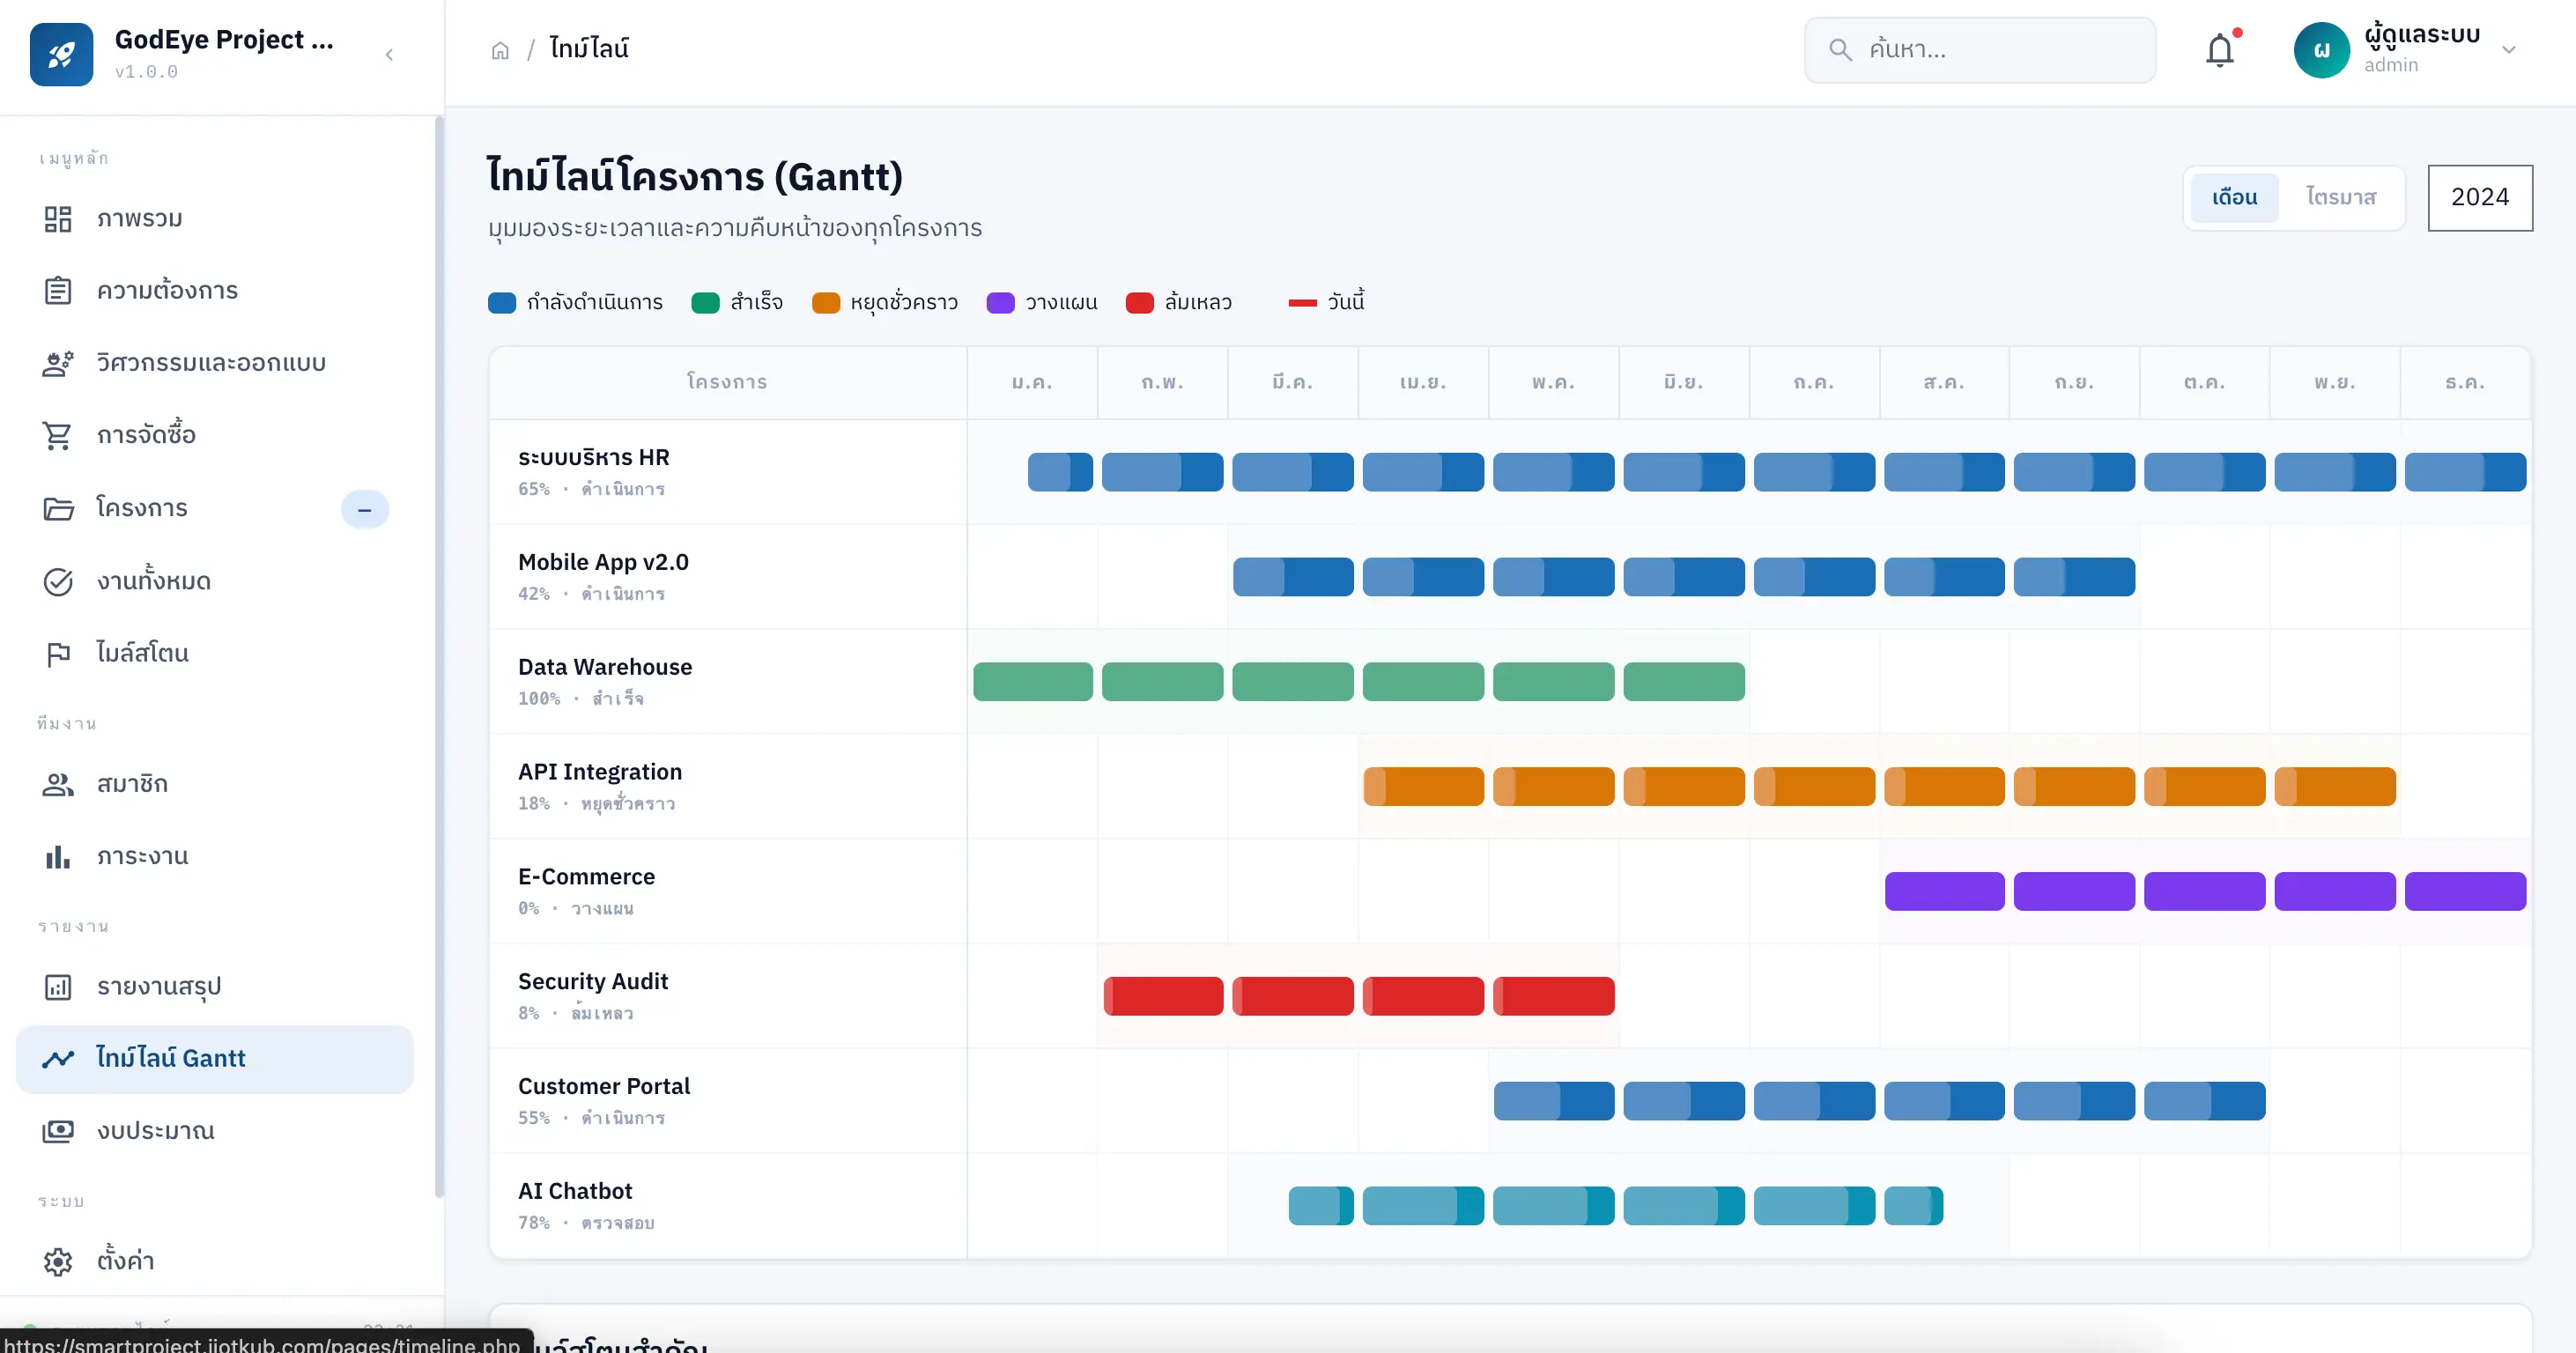Expand the admin user menu chevron

[x=2508, y=50]
